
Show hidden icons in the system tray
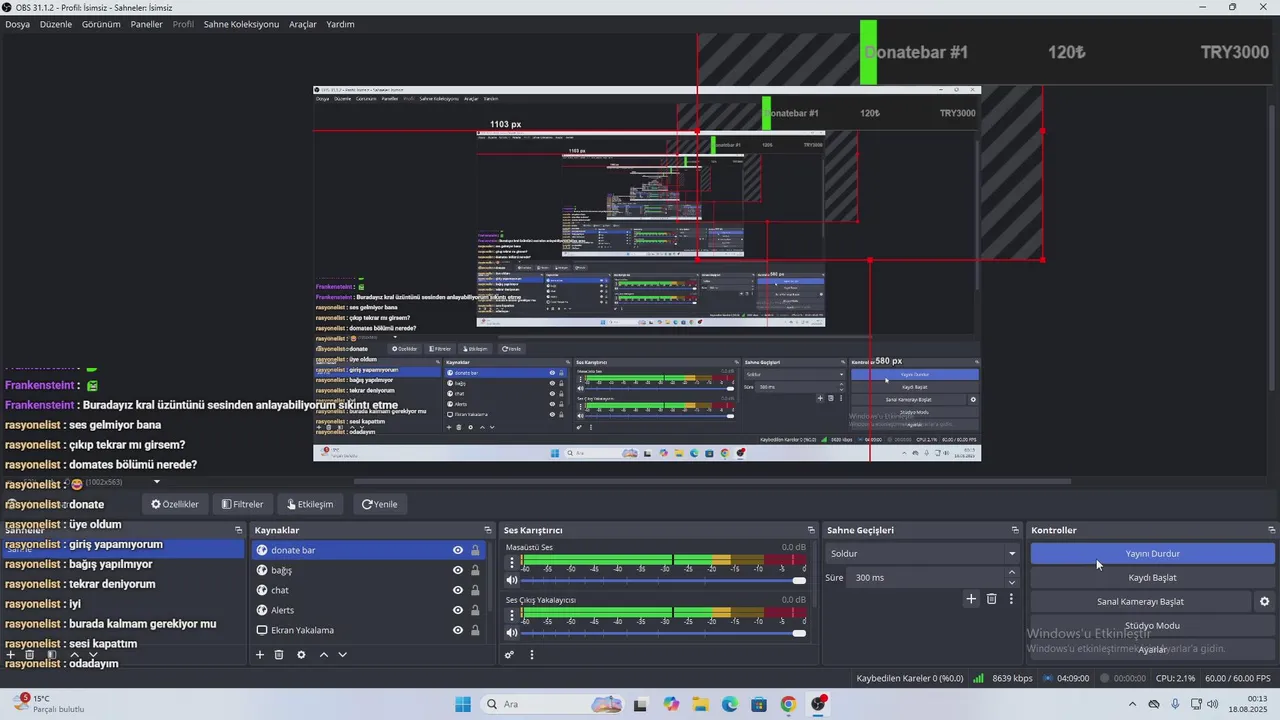tap(1134, 704)
